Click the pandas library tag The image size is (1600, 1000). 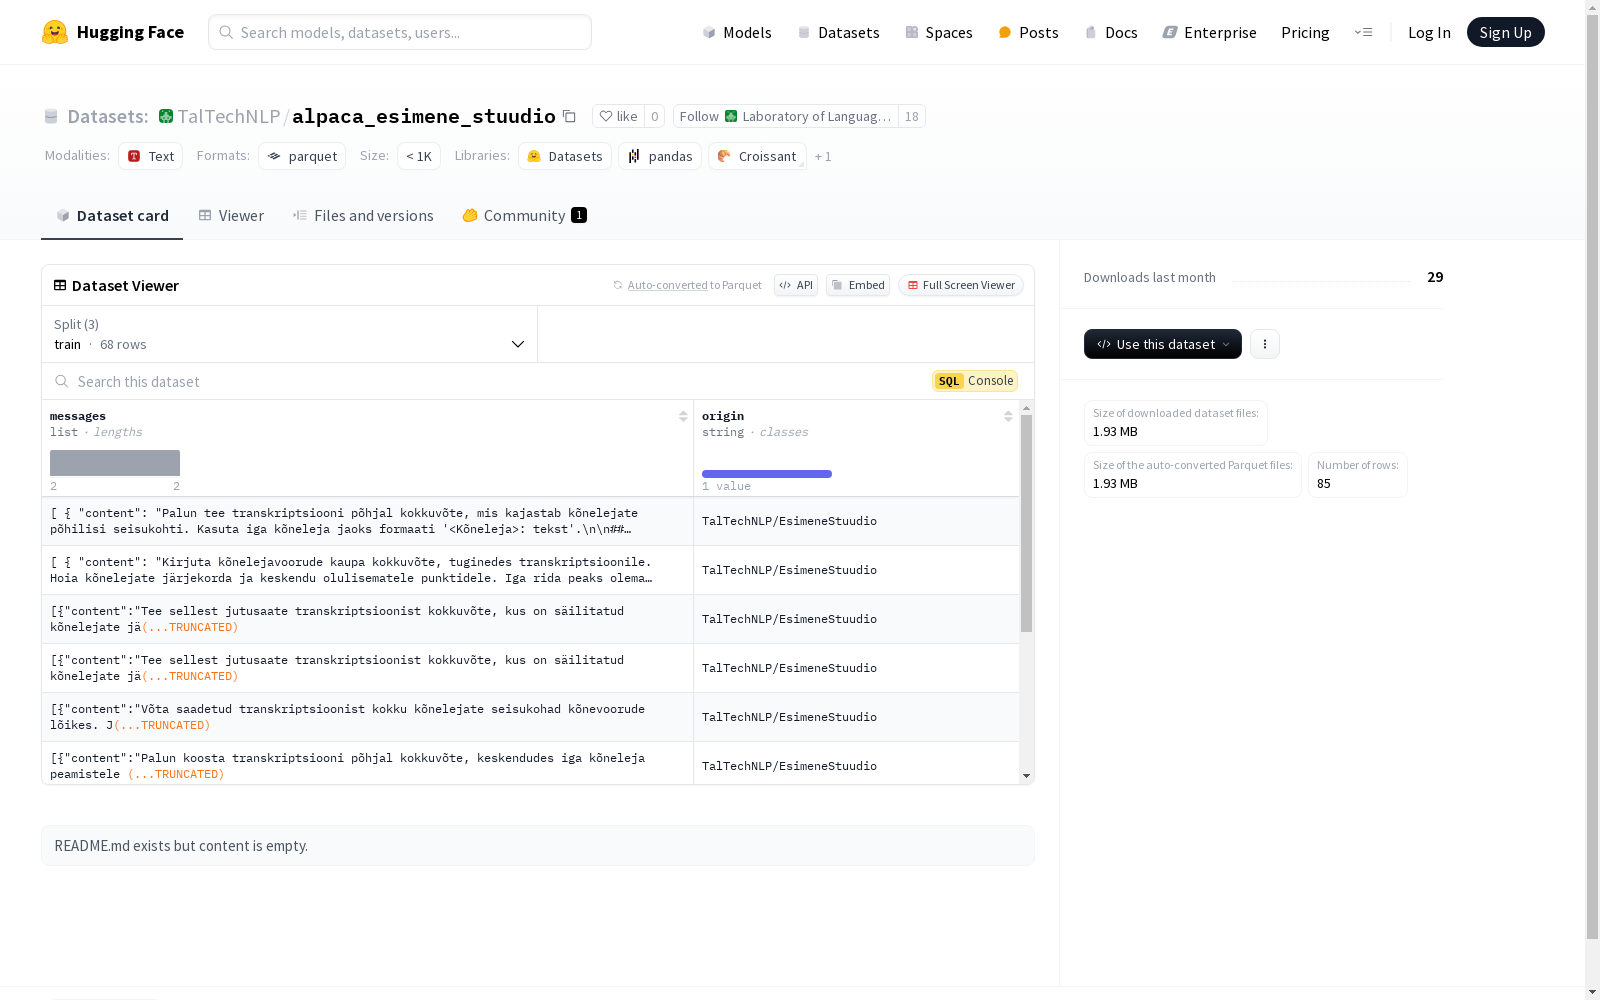click(x=660, y=156)
